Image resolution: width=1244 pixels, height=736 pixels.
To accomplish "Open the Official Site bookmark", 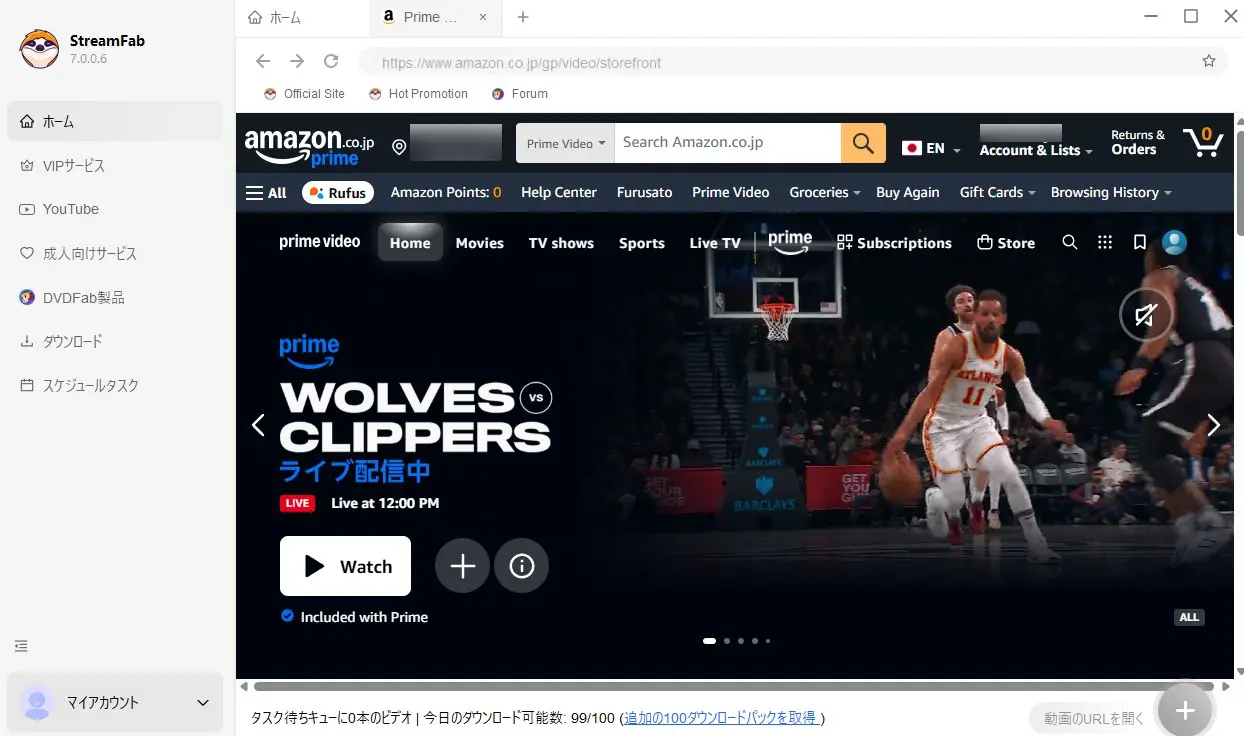I will pyautogui.click(x=304, y=94).
